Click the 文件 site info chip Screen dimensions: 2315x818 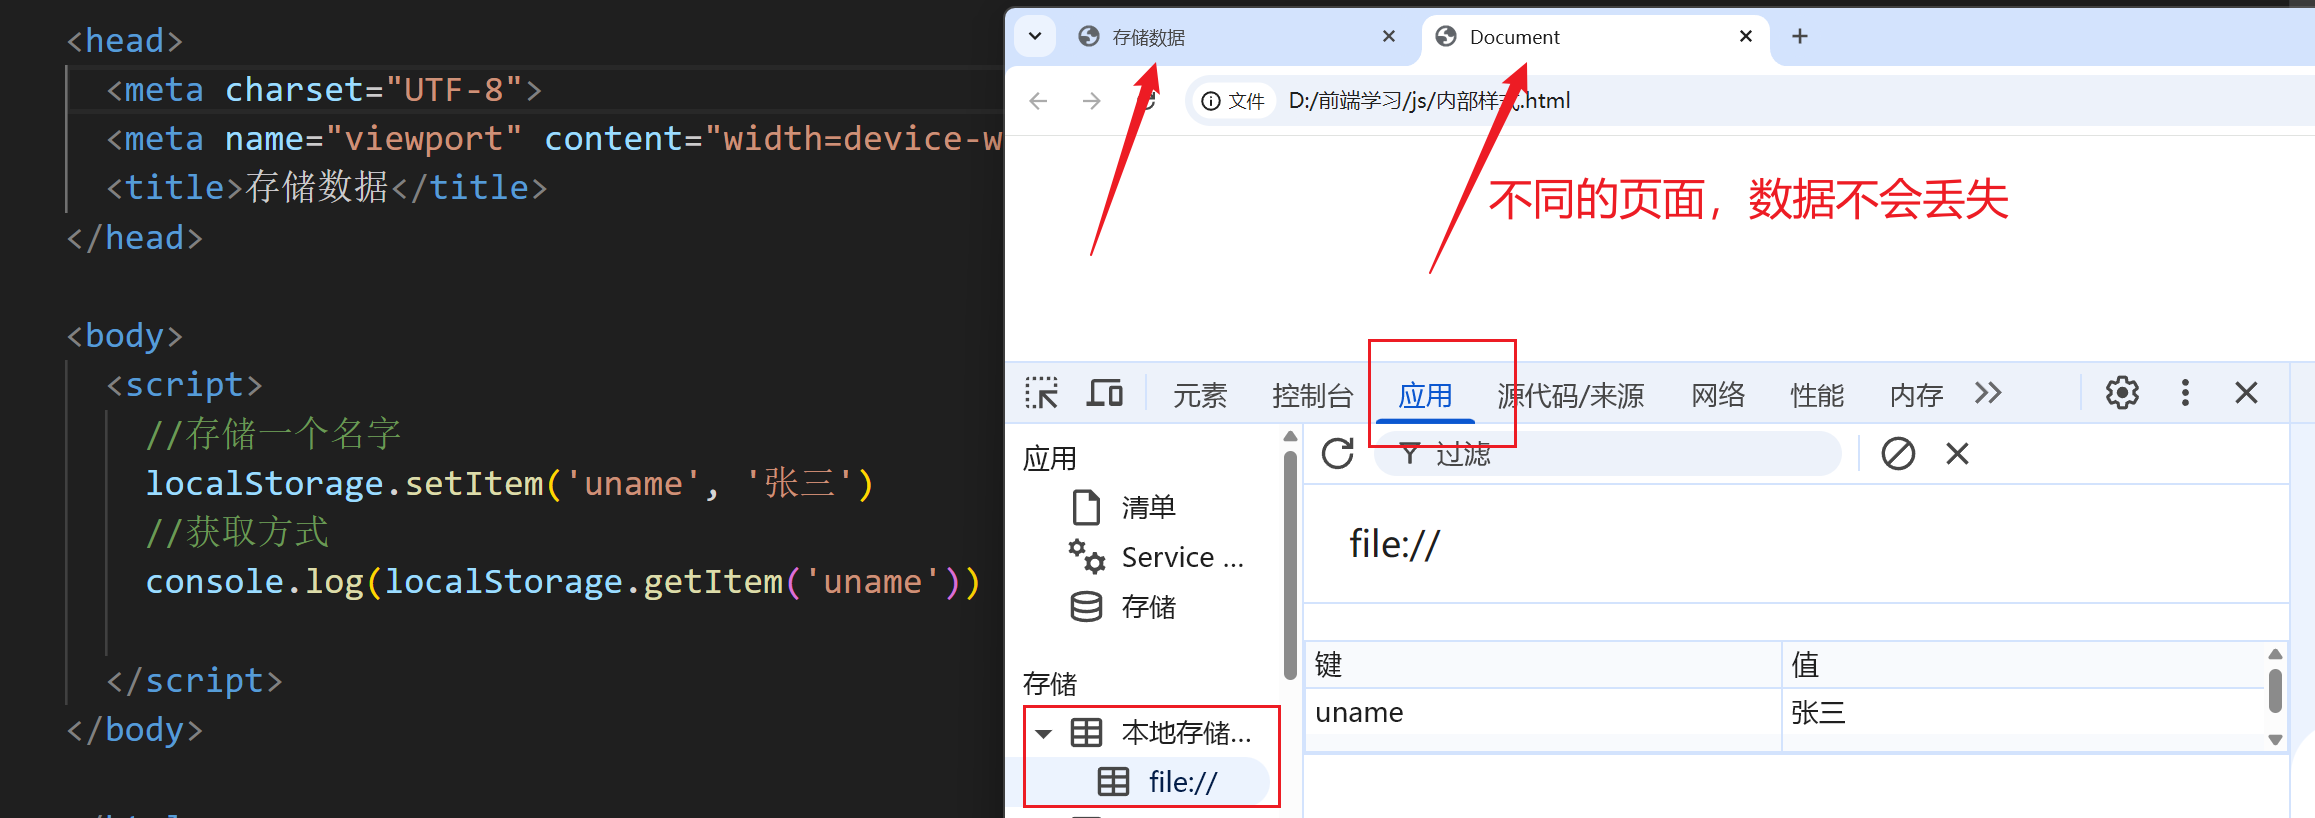1233,101
